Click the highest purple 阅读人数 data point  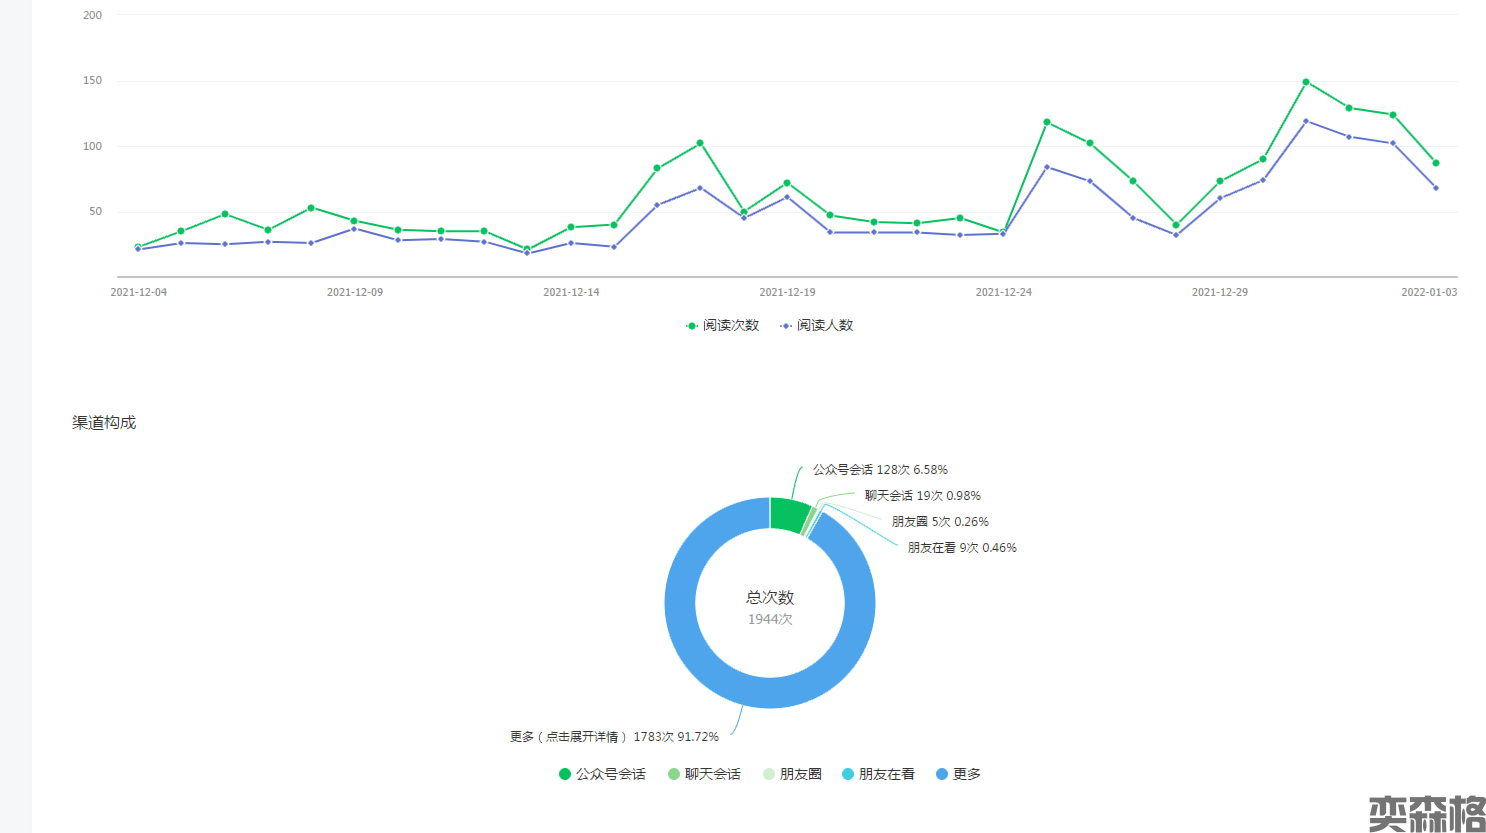click(x=1306, y=121)
